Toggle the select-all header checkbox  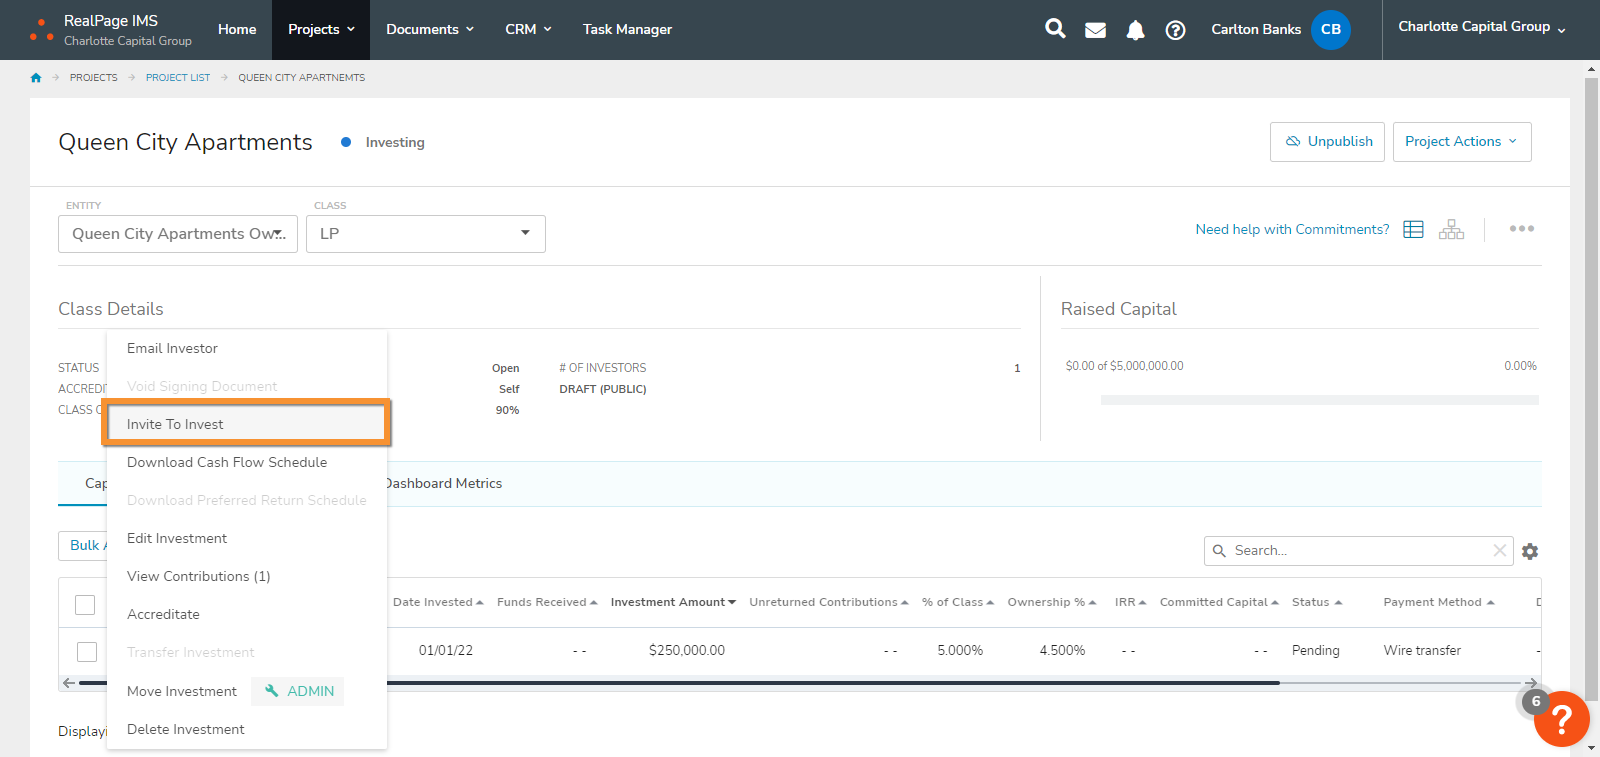coord(85,604)
